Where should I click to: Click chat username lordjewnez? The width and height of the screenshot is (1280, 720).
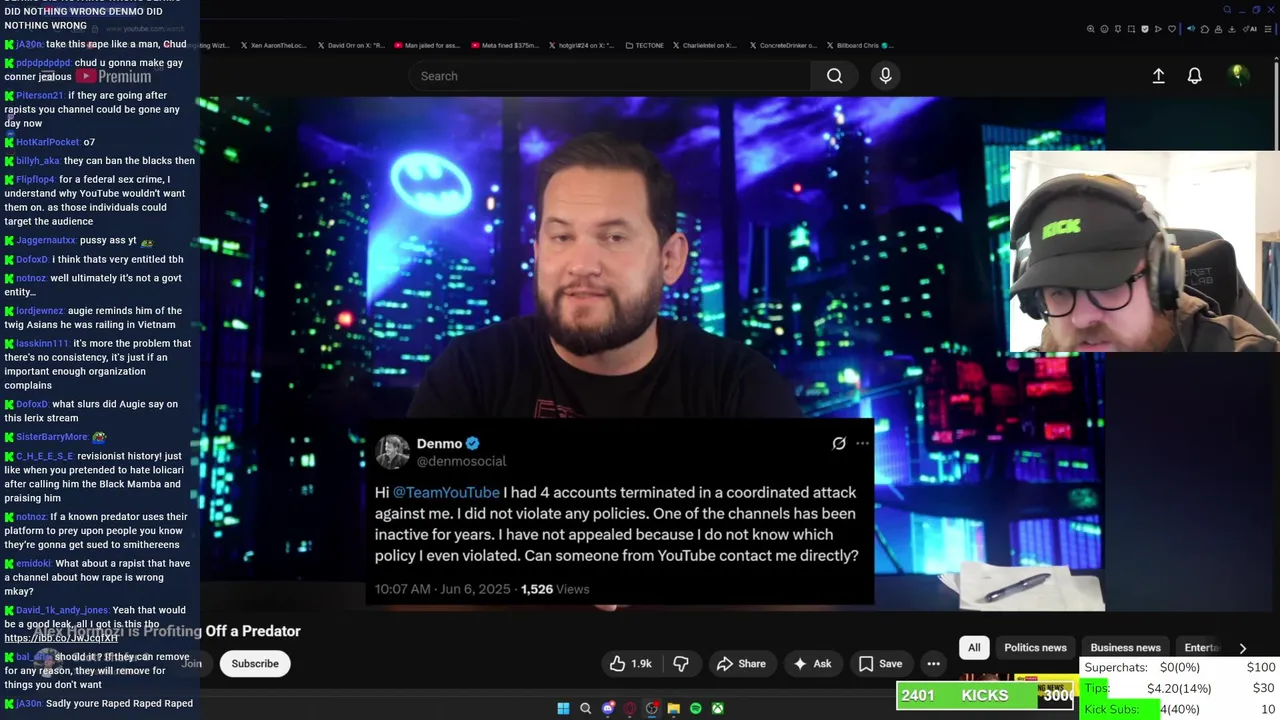click(39, 311)
